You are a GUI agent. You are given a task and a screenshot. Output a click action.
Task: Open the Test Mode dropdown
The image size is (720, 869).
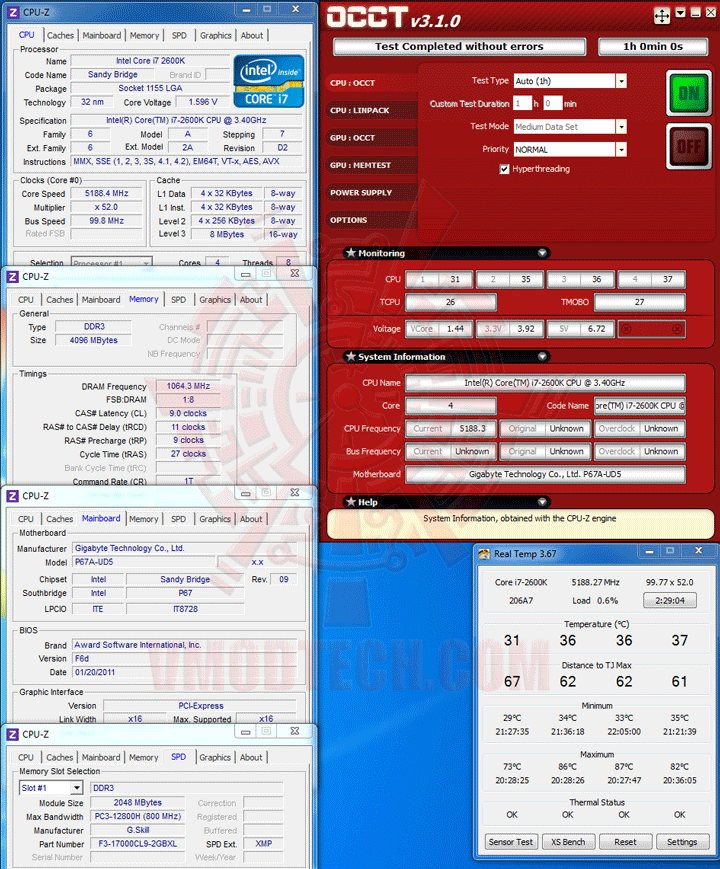click(621, 127)
